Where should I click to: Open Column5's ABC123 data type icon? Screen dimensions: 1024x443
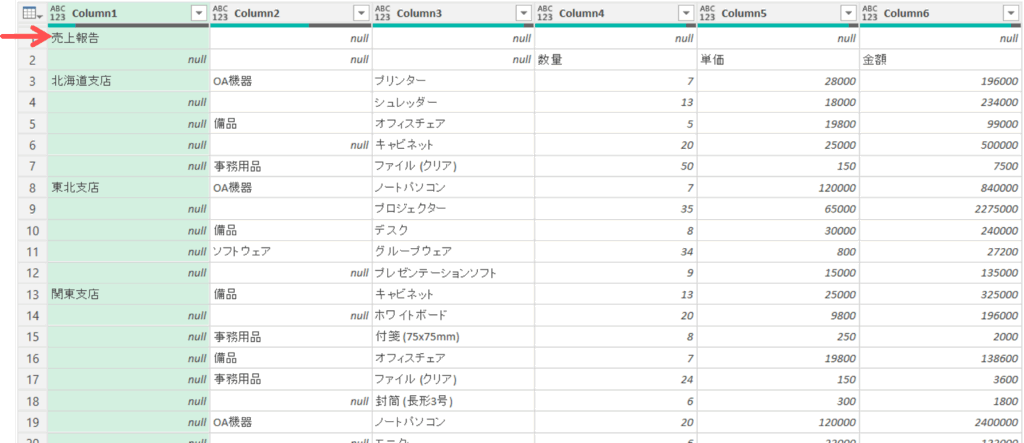click(x=708, y=13)
